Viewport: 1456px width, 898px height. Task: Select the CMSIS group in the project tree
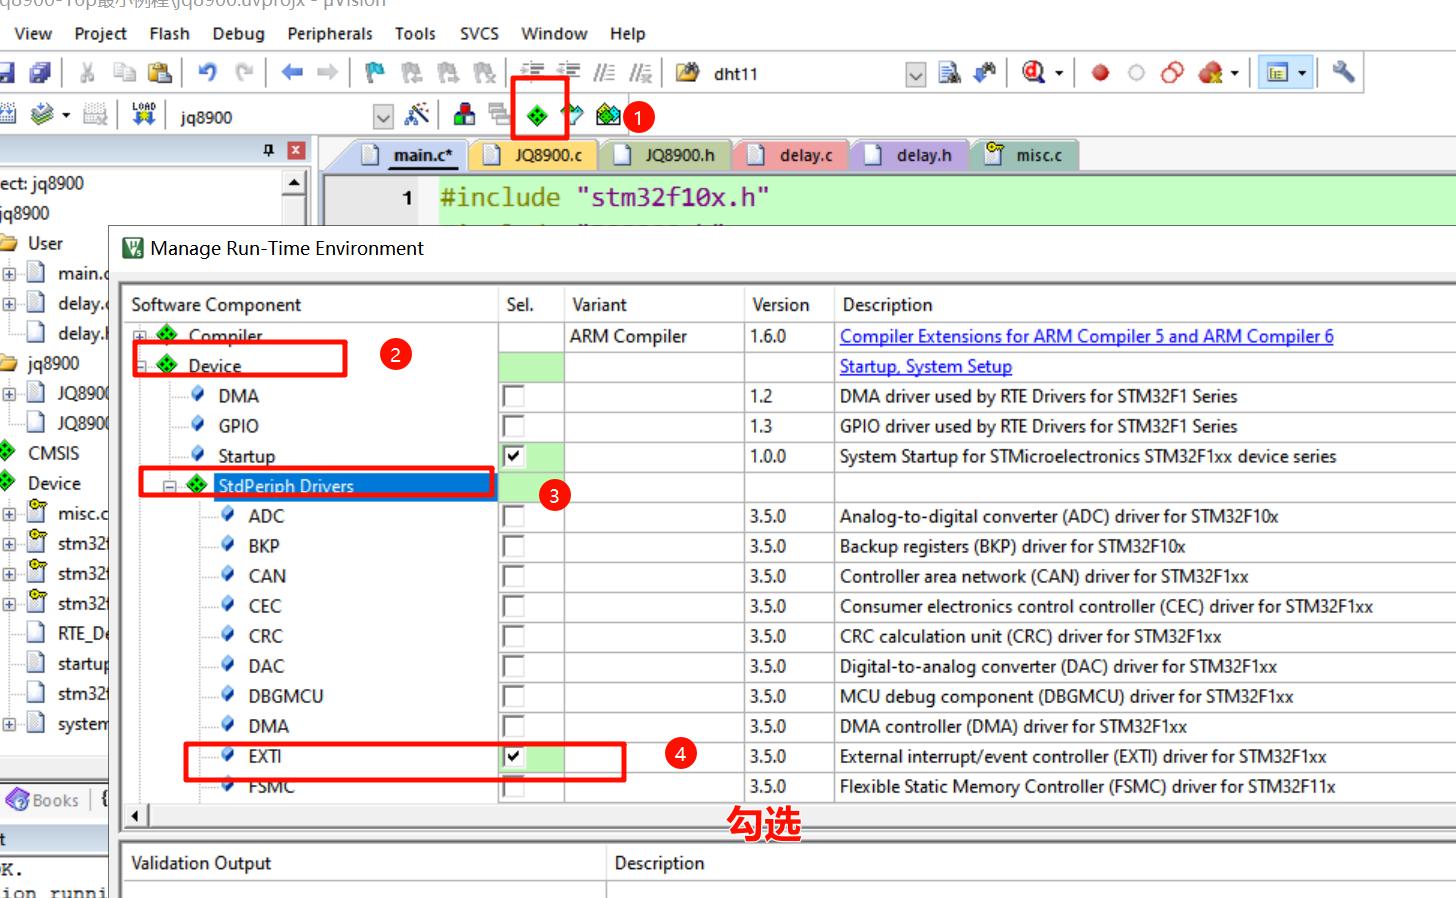click(53, 453)
